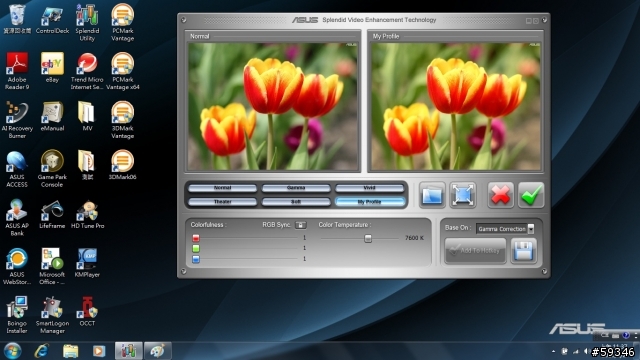Open the Recycle Bin desktop icon
This screenshot has width=640, height=360.
point(17,19)
